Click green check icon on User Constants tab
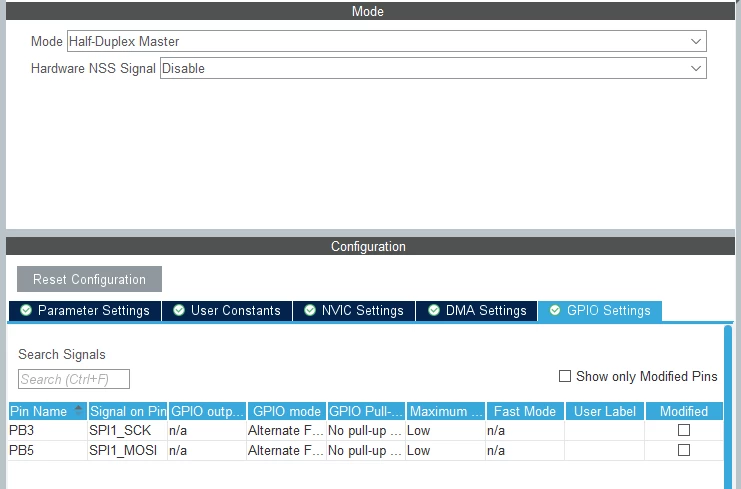The image size is (741, 489). tap(179, 310)
